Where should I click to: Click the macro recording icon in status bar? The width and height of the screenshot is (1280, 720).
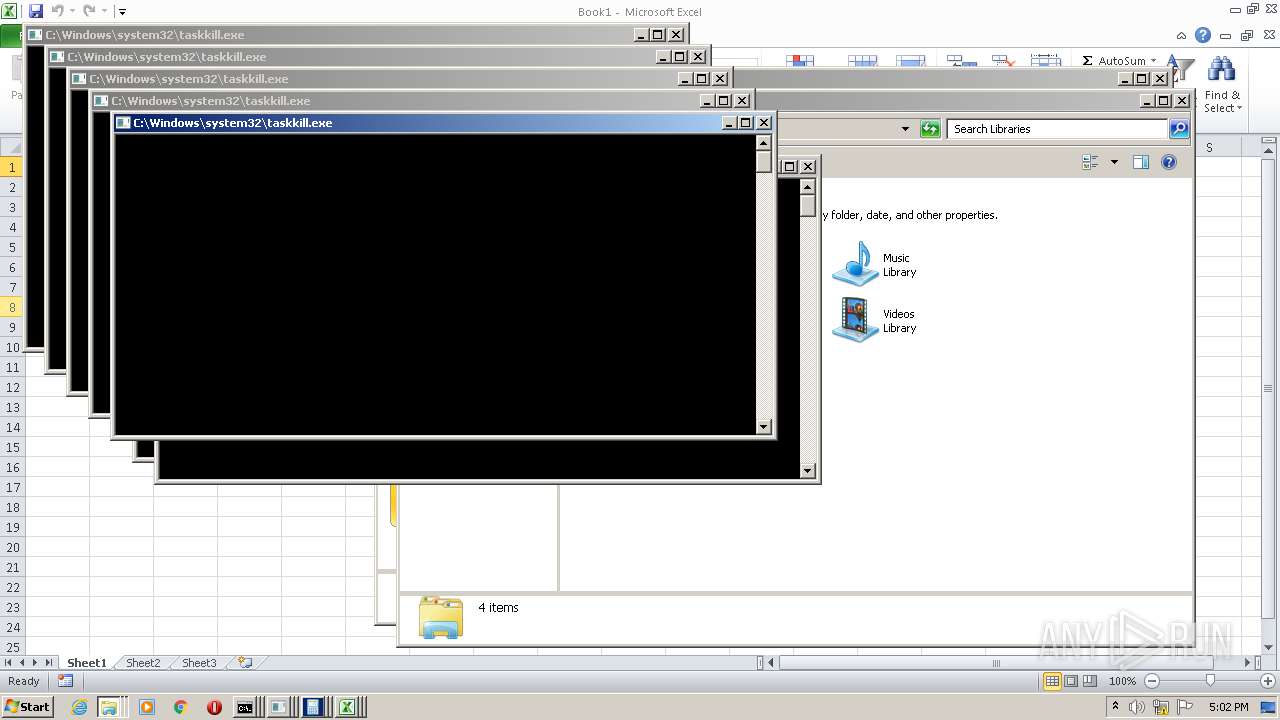tap(65, 681)
